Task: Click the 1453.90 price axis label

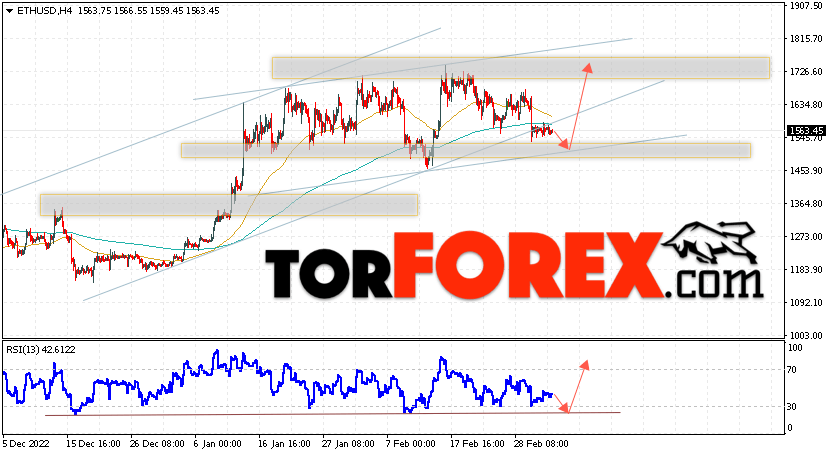Action: (806, 170)
